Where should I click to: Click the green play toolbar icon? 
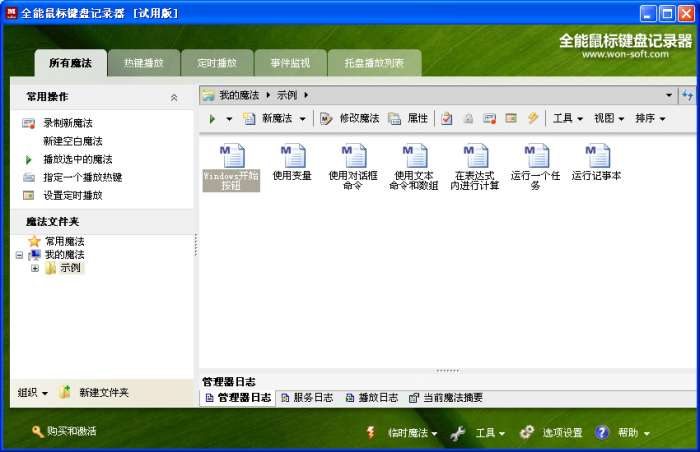tap(212, 119)
